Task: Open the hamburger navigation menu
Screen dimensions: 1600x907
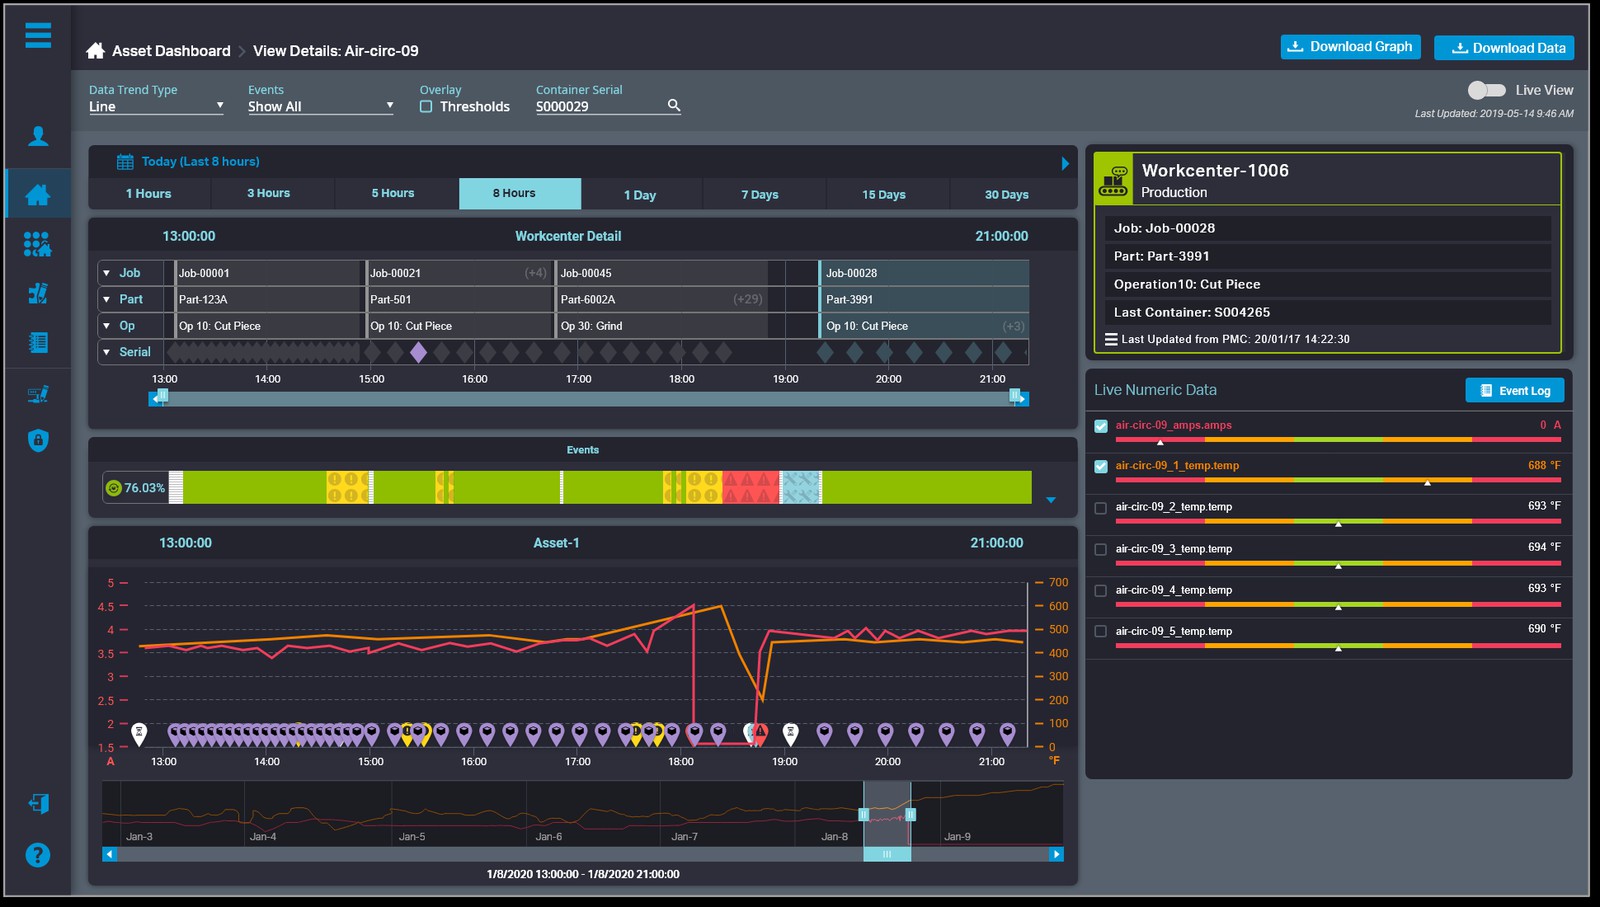Action: 37,35
